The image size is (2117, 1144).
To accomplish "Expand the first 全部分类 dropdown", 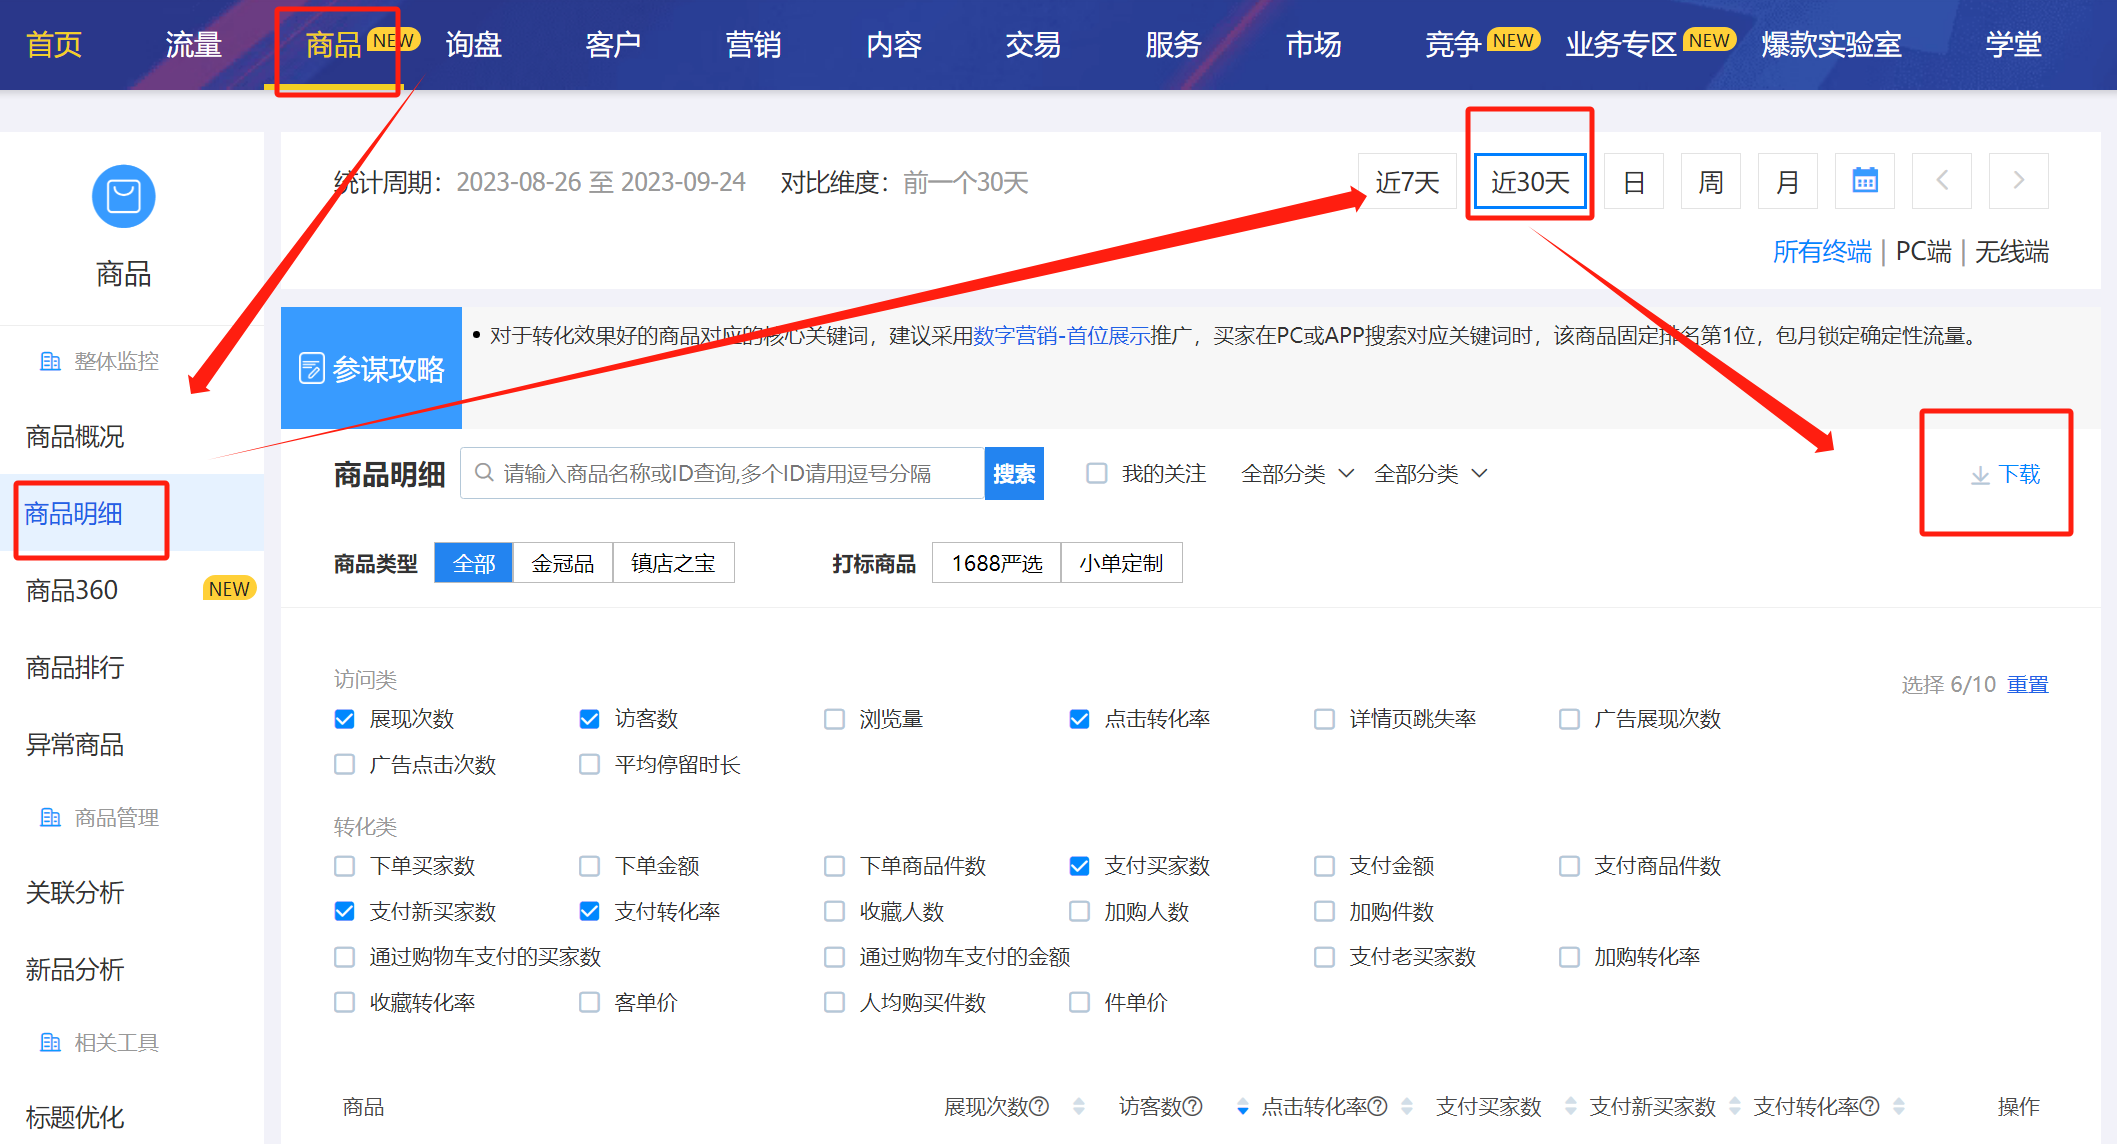I will tap(1297, 474).
